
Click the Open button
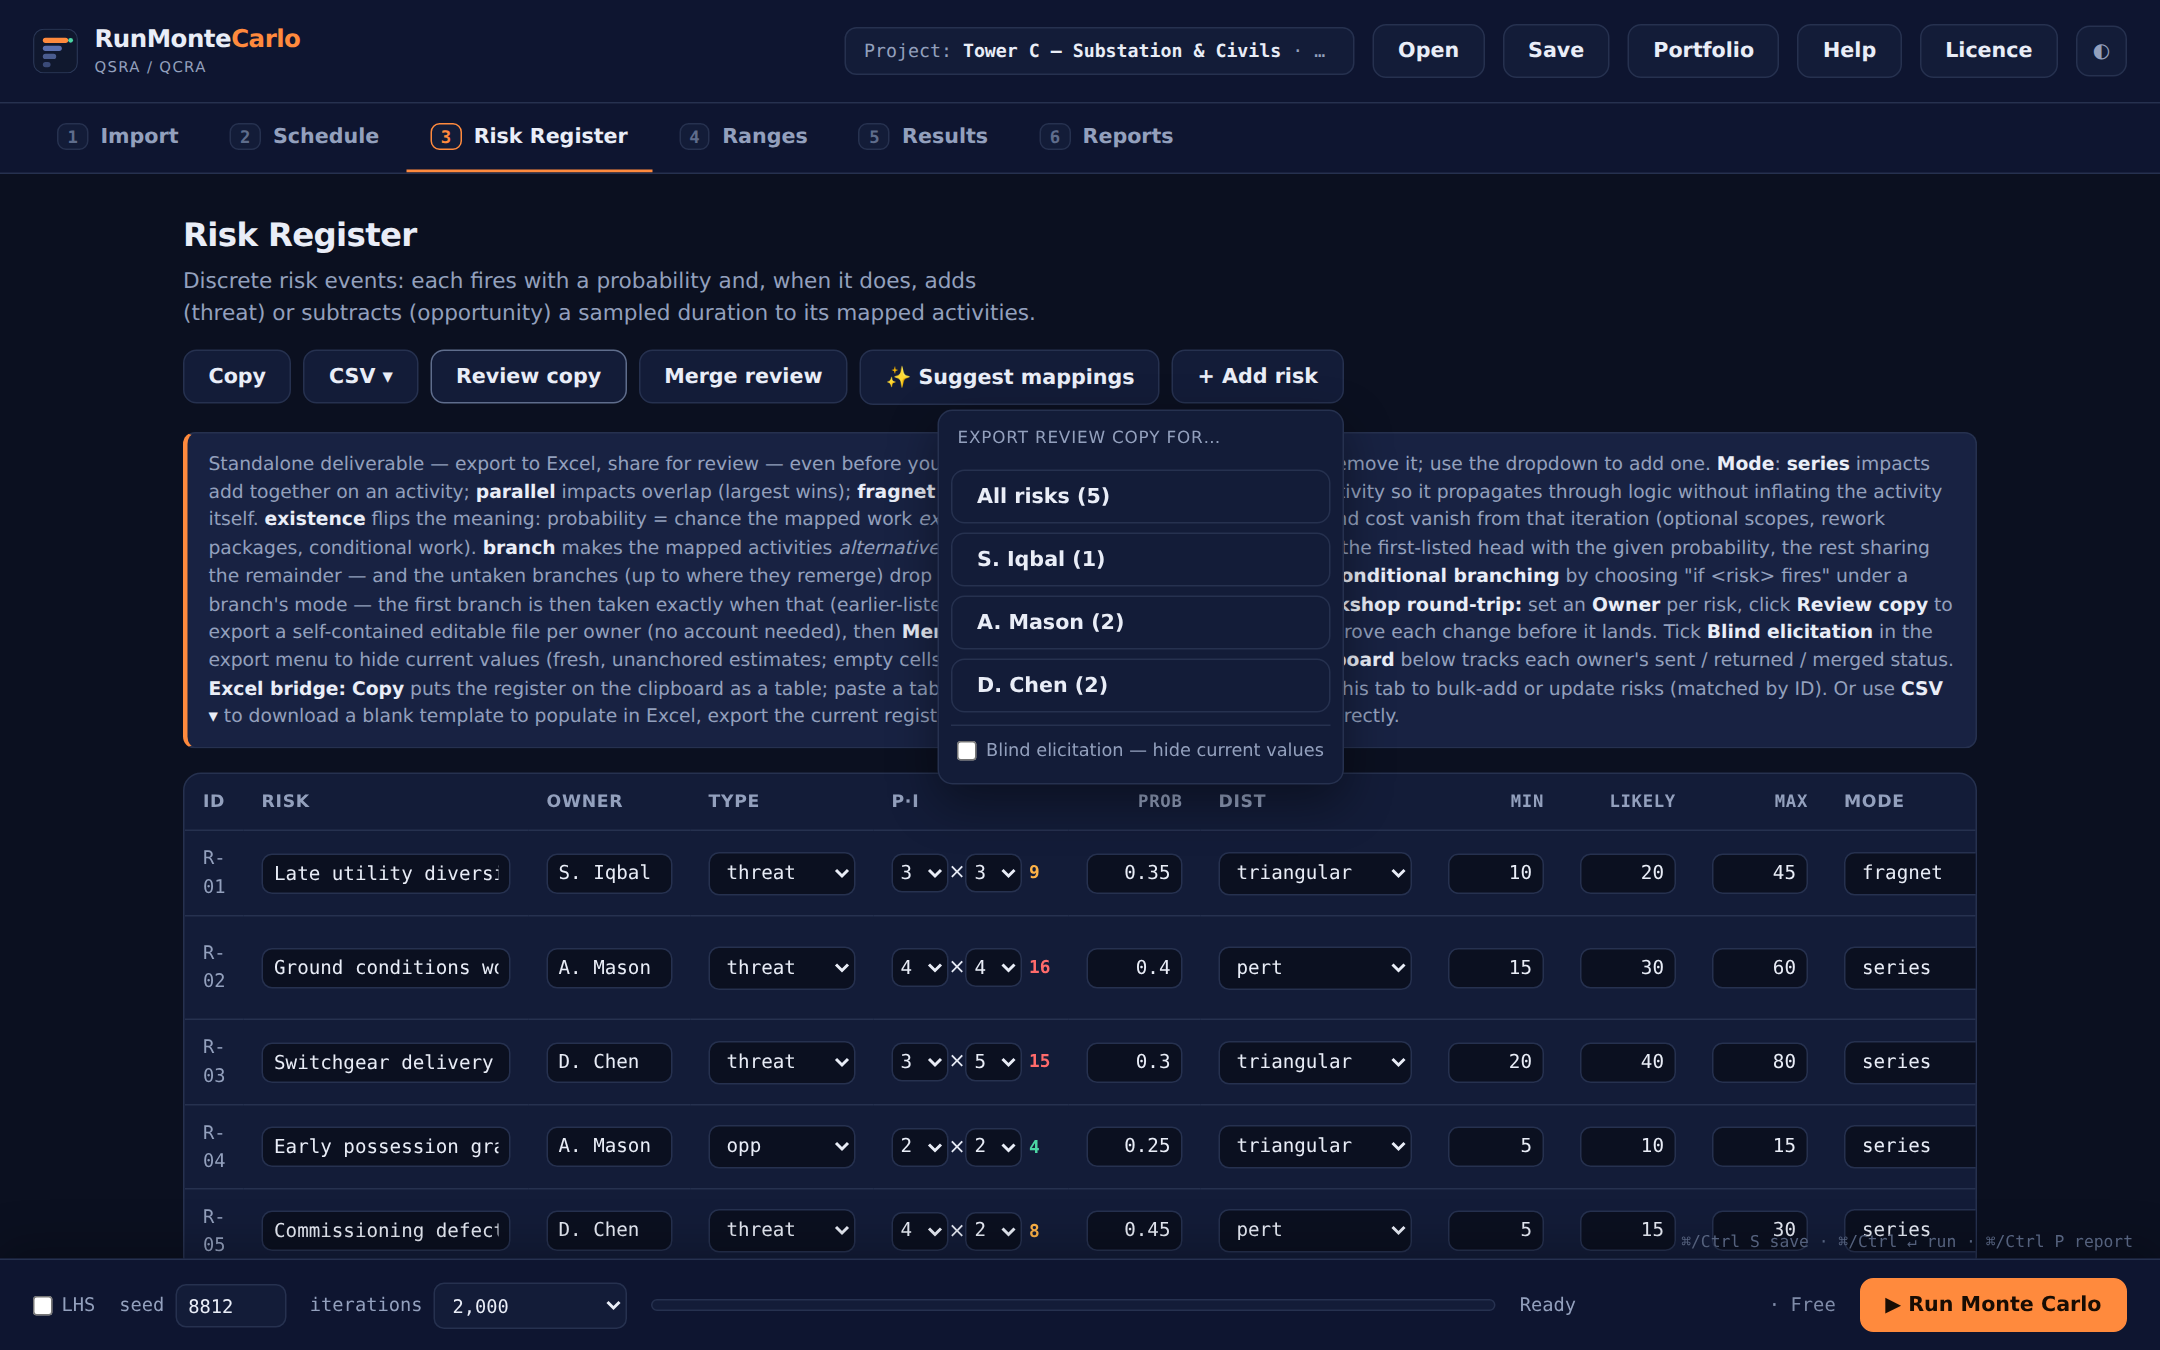pyautogui.click(x=1428, y=51)
